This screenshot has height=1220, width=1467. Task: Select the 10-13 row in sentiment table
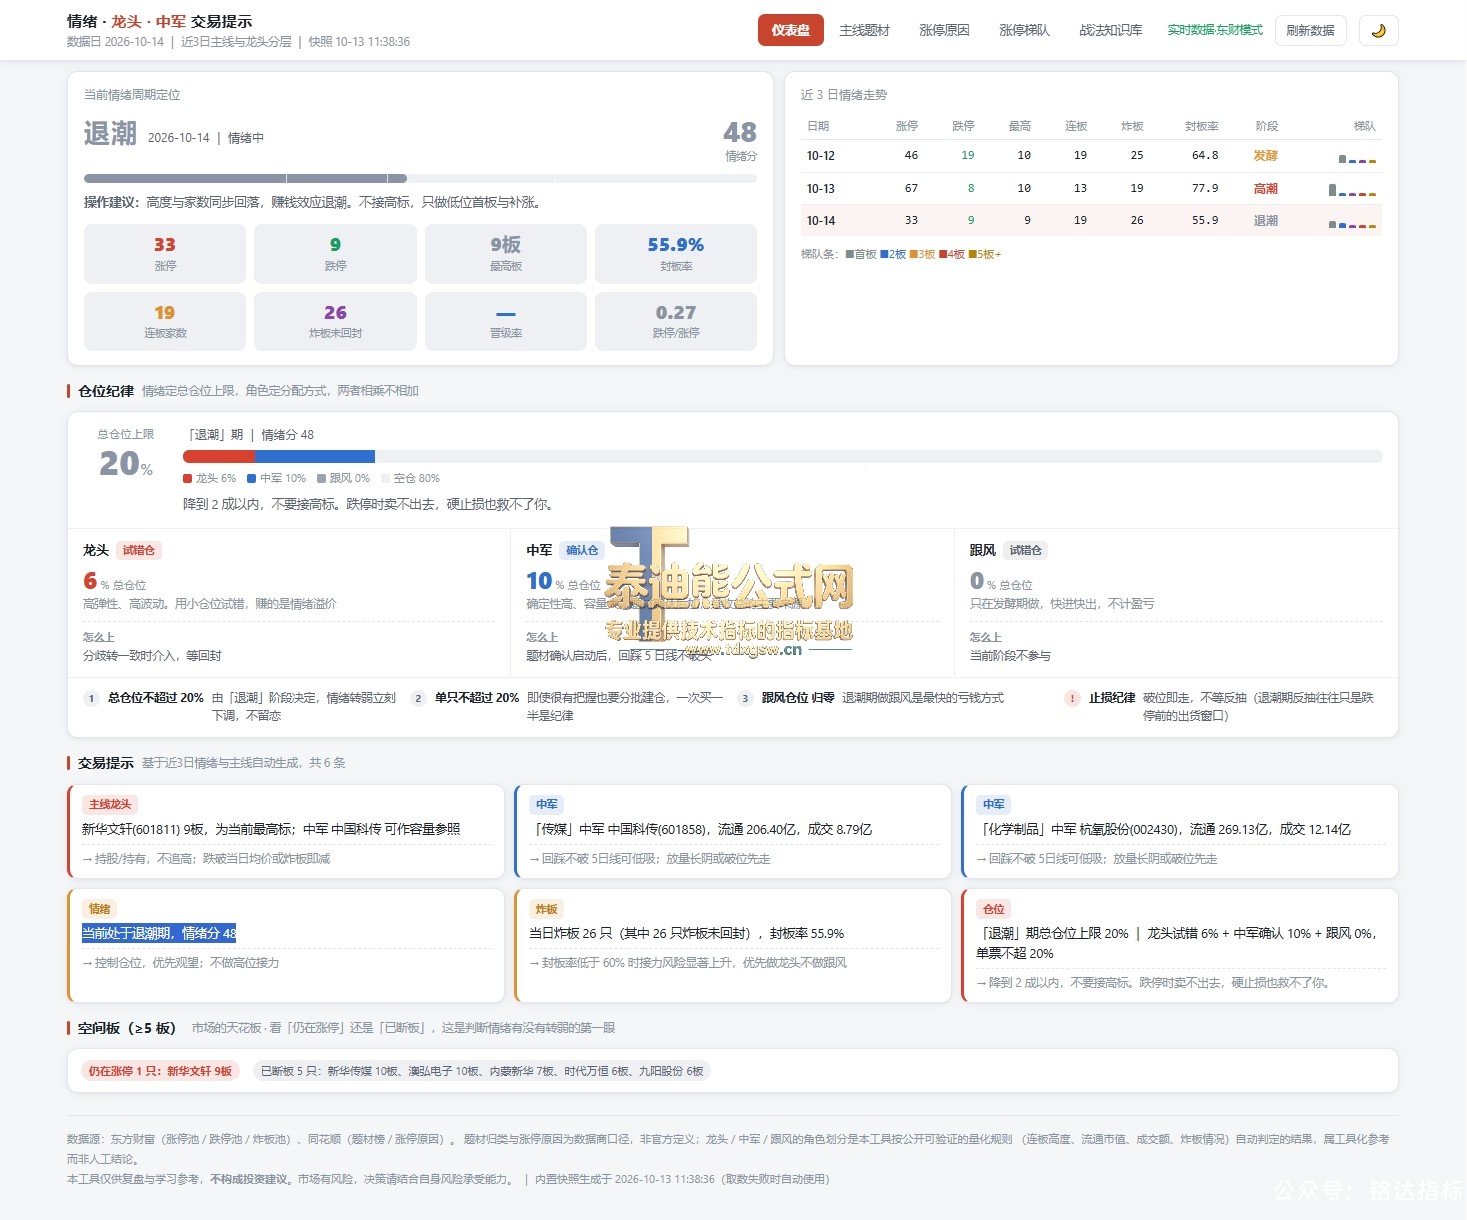1091,188
